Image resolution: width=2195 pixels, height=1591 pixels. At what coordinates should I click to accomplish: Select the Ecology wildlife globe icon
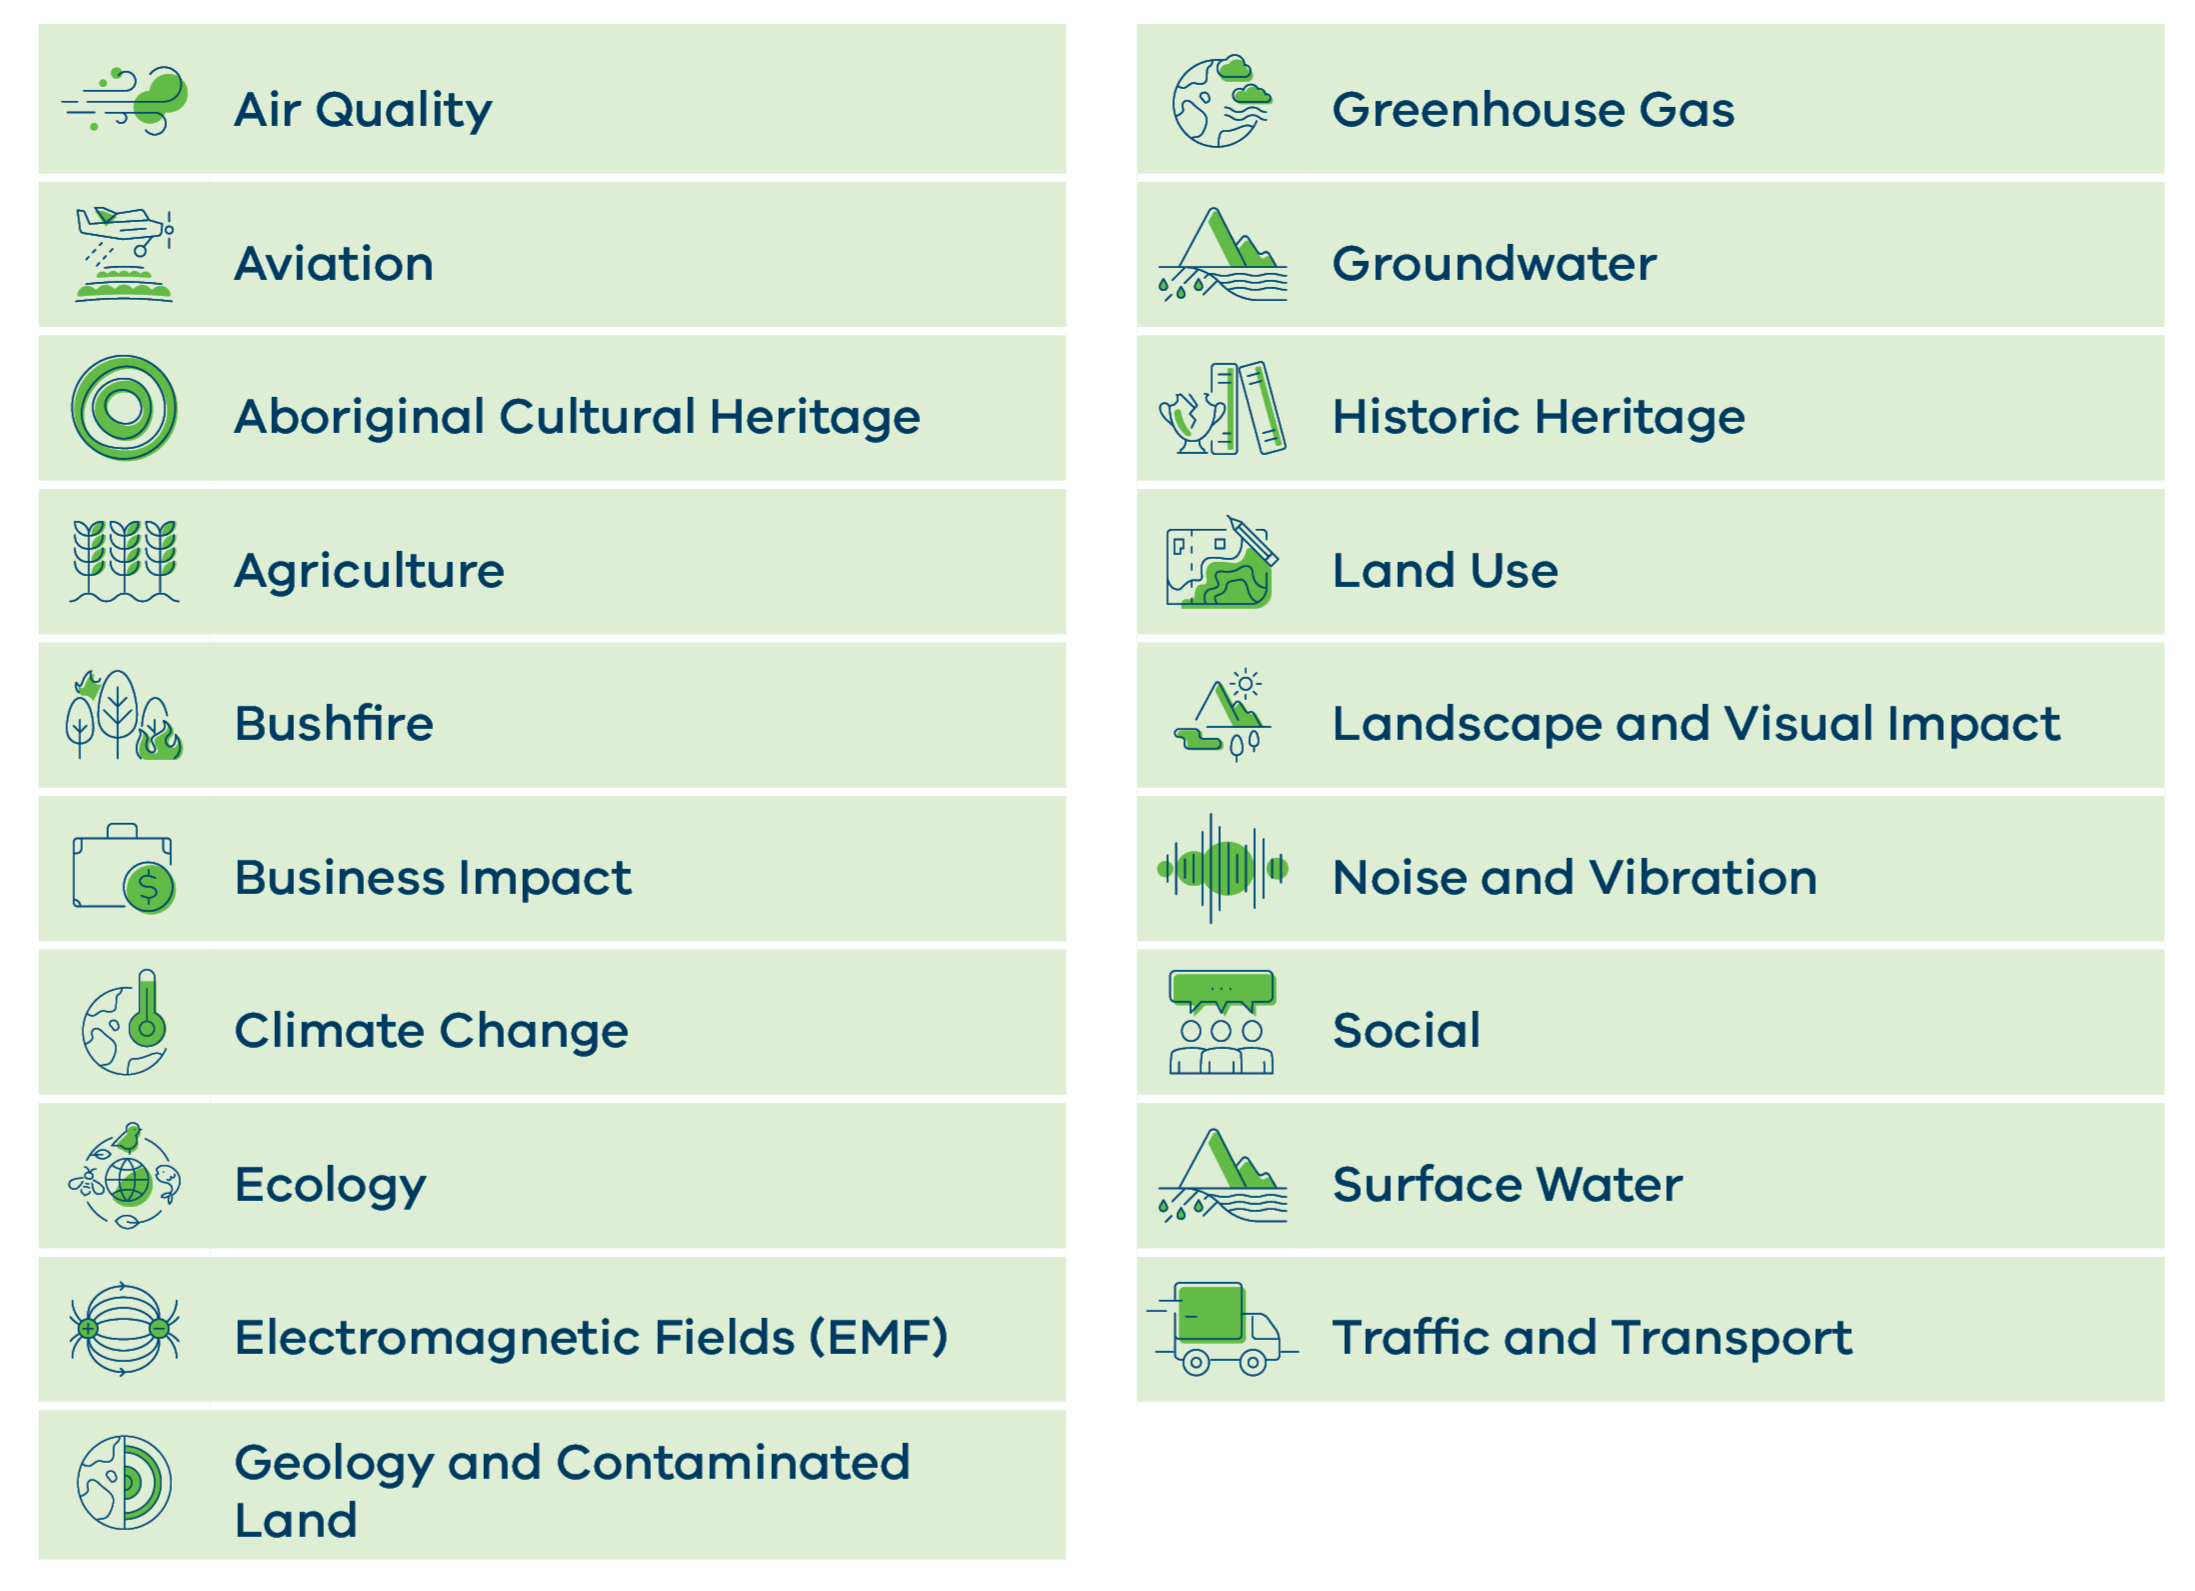click(x=124, y=1176)
